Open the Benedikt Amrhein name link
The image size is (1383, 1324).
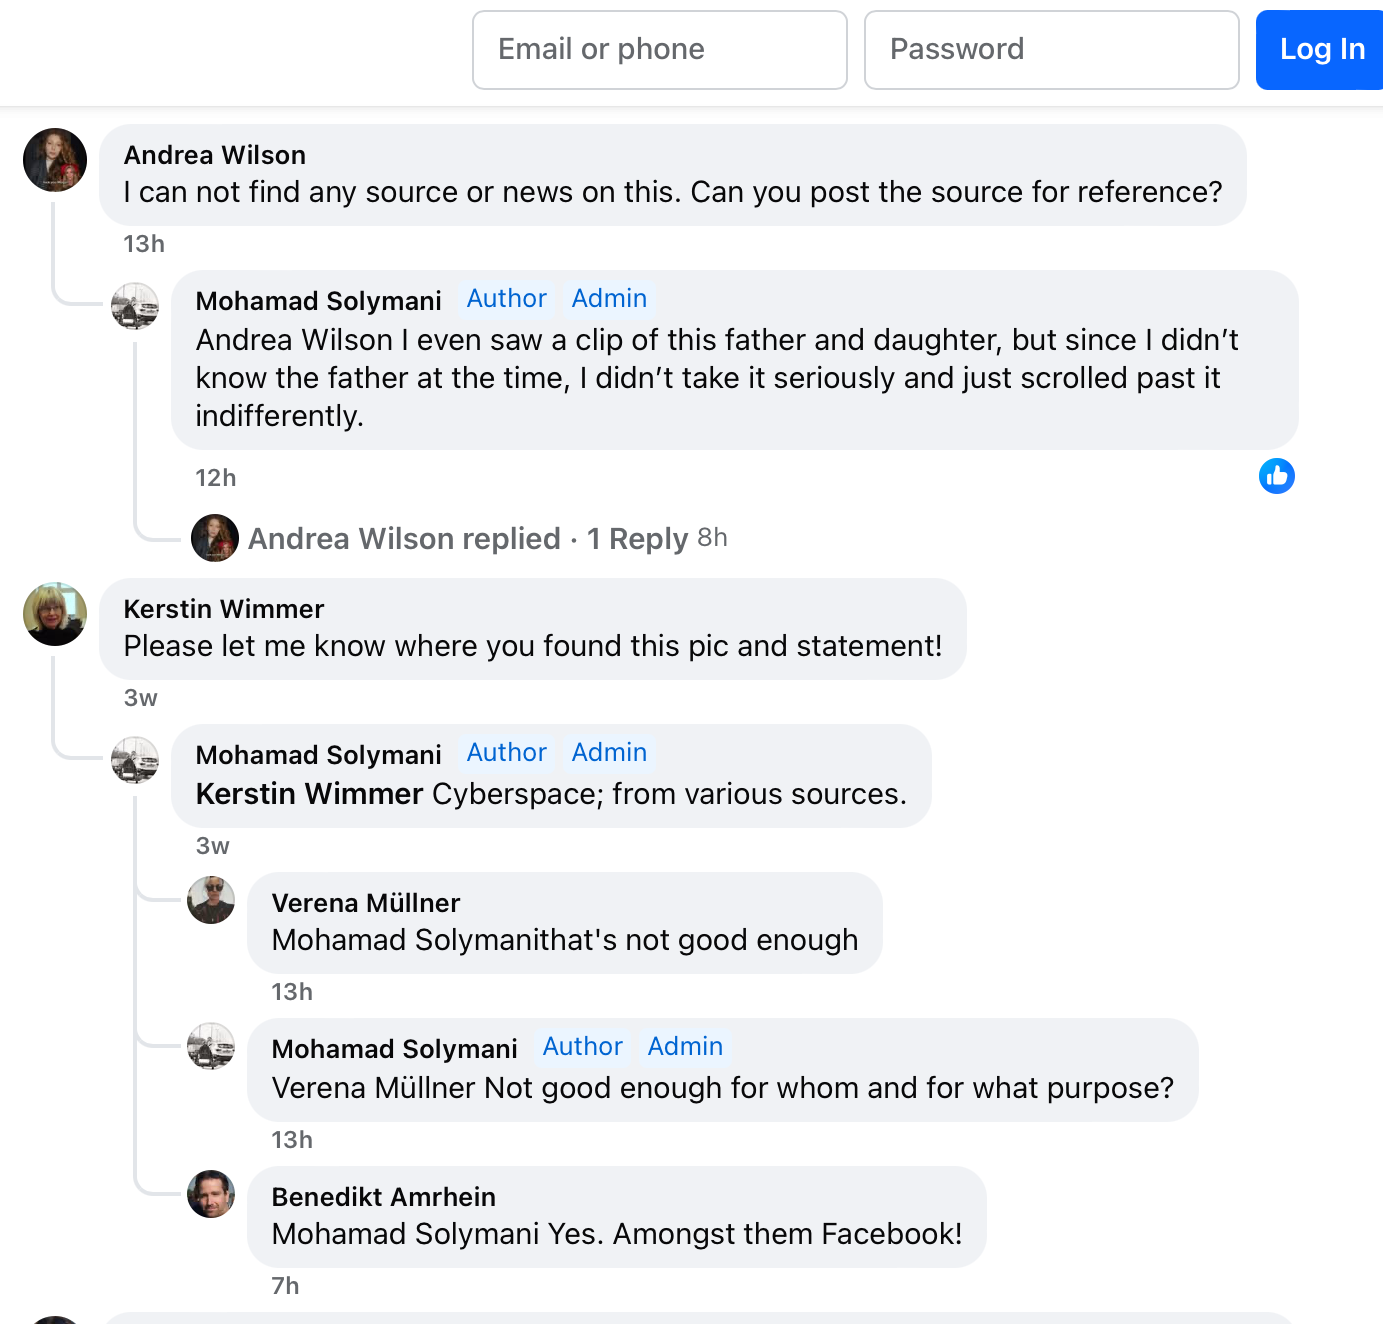[384, 1197]
